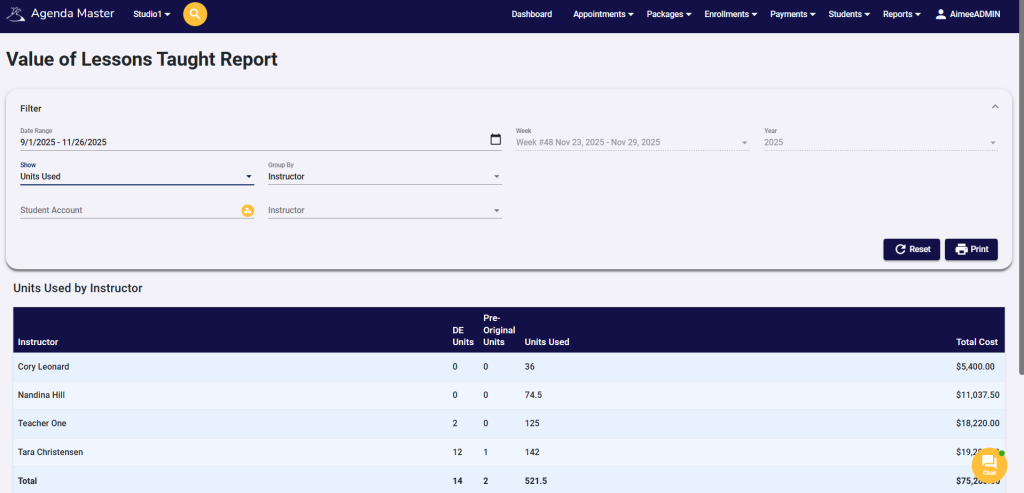This screenshot has height=493, width=1024.
Task: Open the calendar date picker icon
Action: click(495, 140)
